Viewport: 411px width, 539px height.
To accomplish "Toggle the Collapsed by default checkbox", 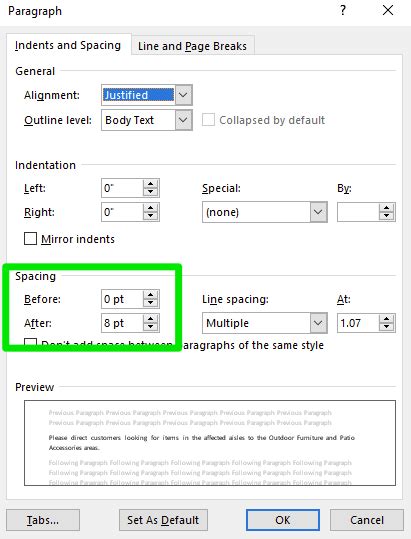I will [208, 120].
